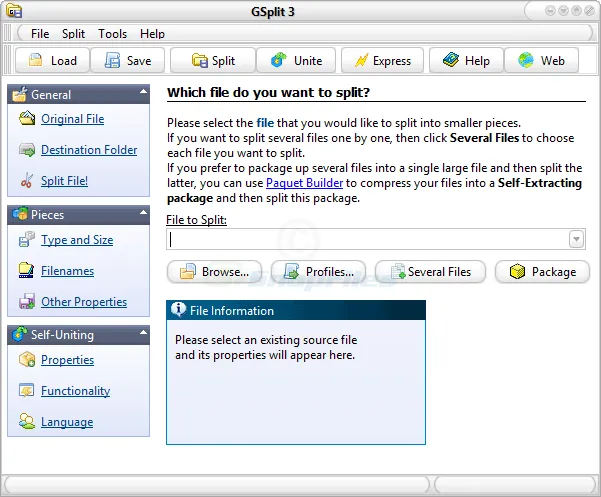Open the Help menu
Screen dimensions: 601x497
point(152,34)
